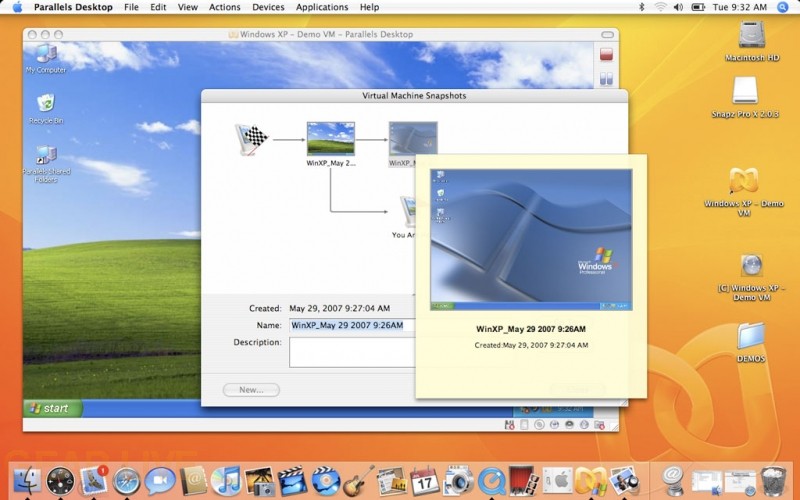This screenshot has width=800, height=500.
Task: Click the red Stop VM button in Parallels toolbar
Action: (x=606, y=55)
